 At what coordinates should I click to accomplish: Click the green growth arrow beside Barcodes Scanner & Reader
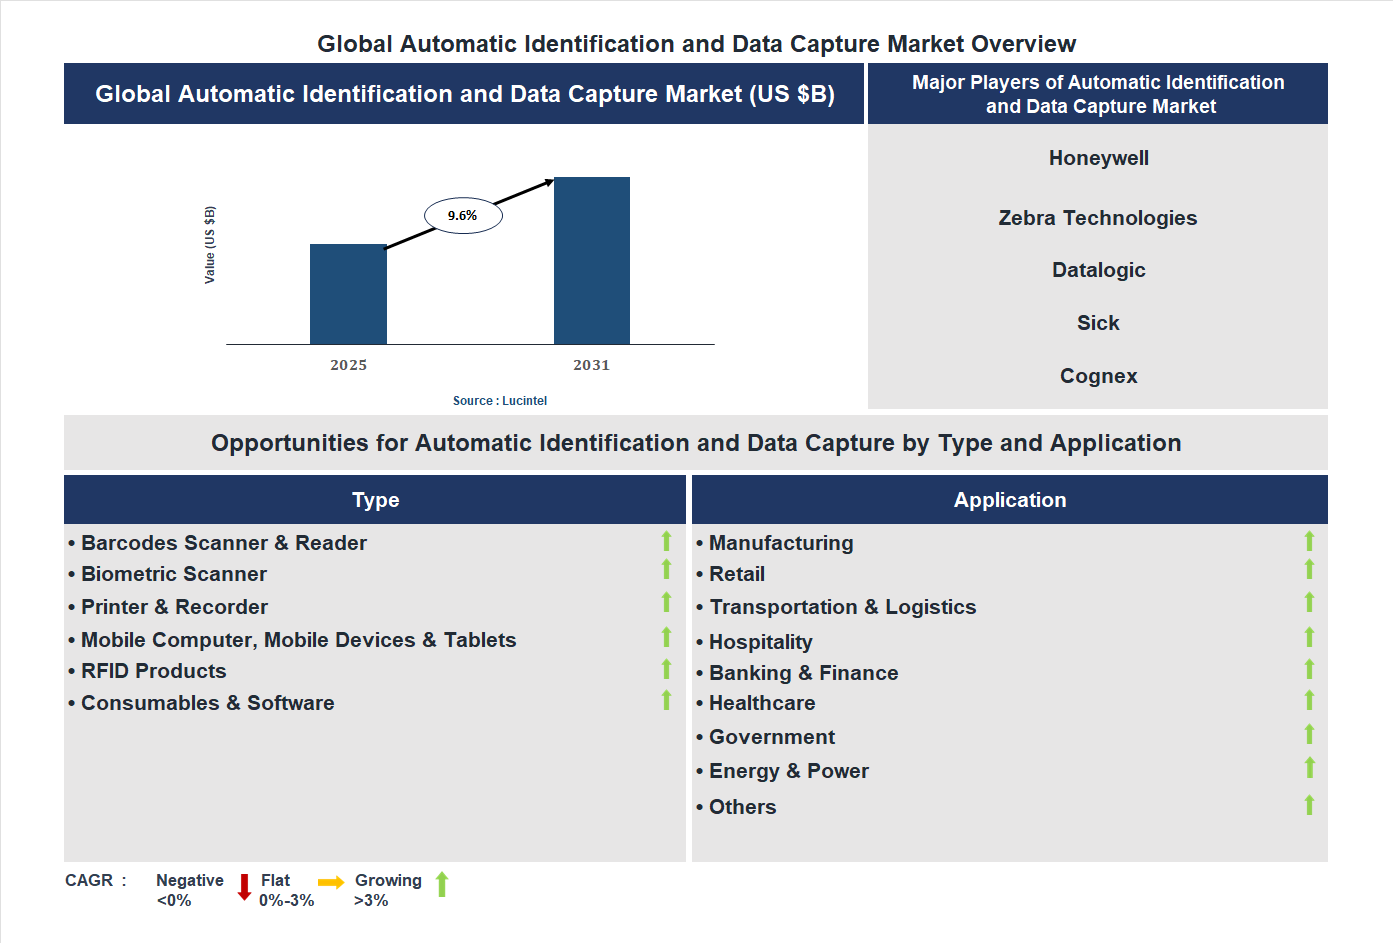click(x=666, y=541)
